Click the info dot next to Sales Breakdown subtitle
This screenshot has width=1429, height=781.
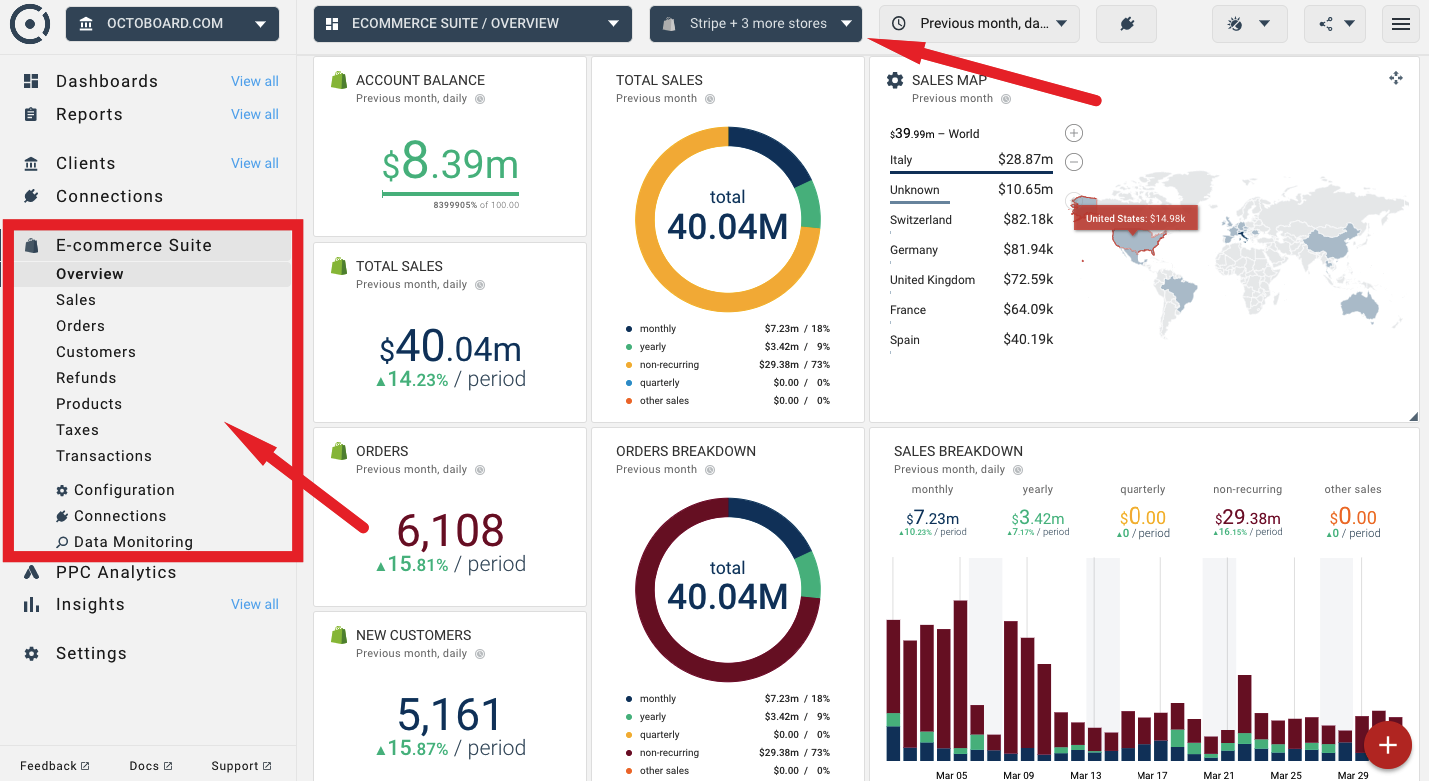[1018, 470]
